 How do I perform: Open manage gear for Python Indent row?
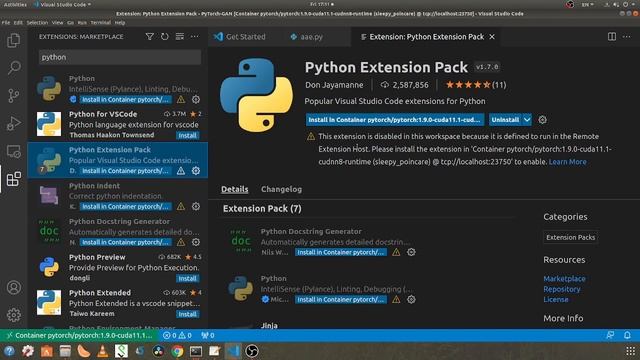point(196,207)
